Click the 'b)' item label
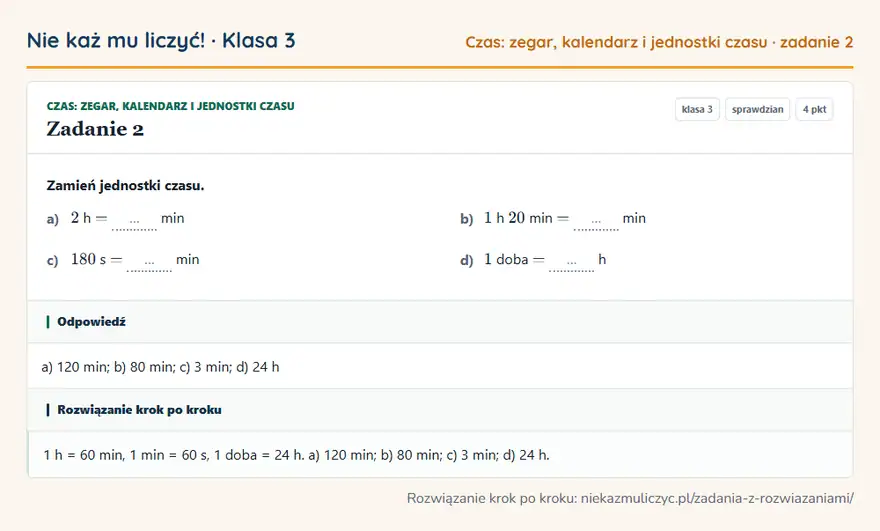Image resolution: width=880 pixels, height=531 pixels. click(x=466, y=219)
